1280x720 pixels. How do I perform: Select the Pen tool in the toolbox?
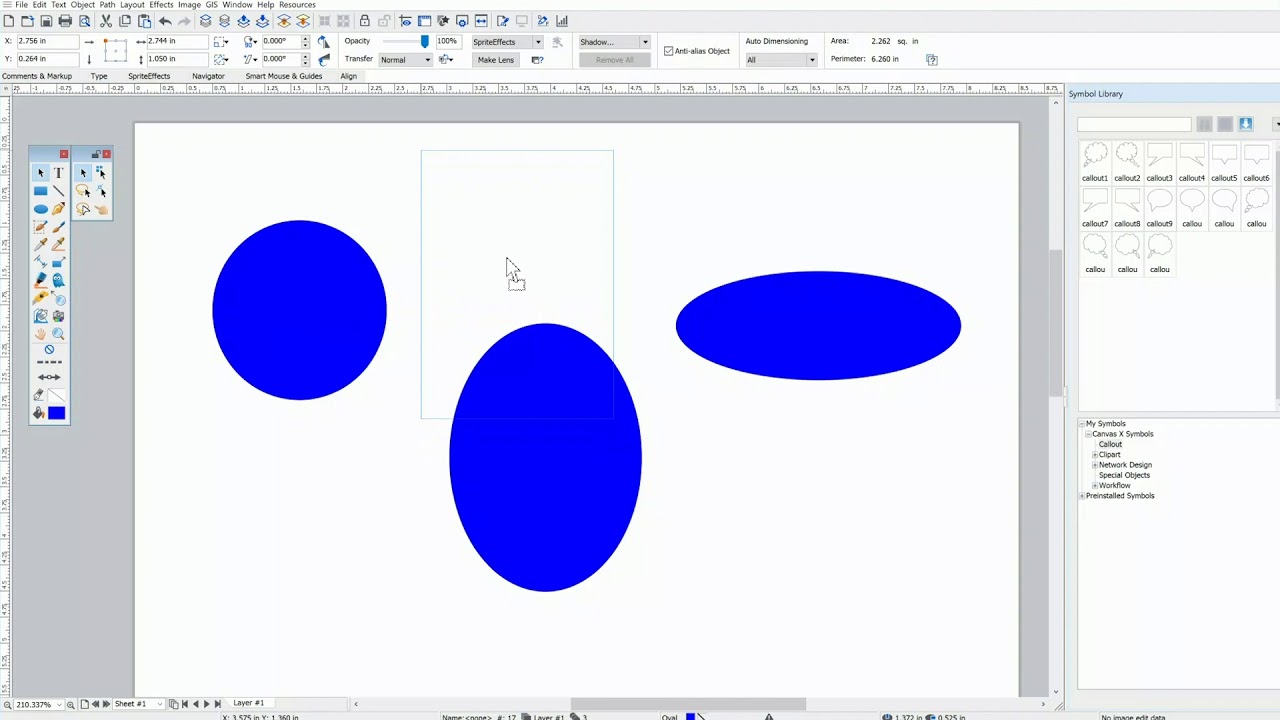click(58, 209)
